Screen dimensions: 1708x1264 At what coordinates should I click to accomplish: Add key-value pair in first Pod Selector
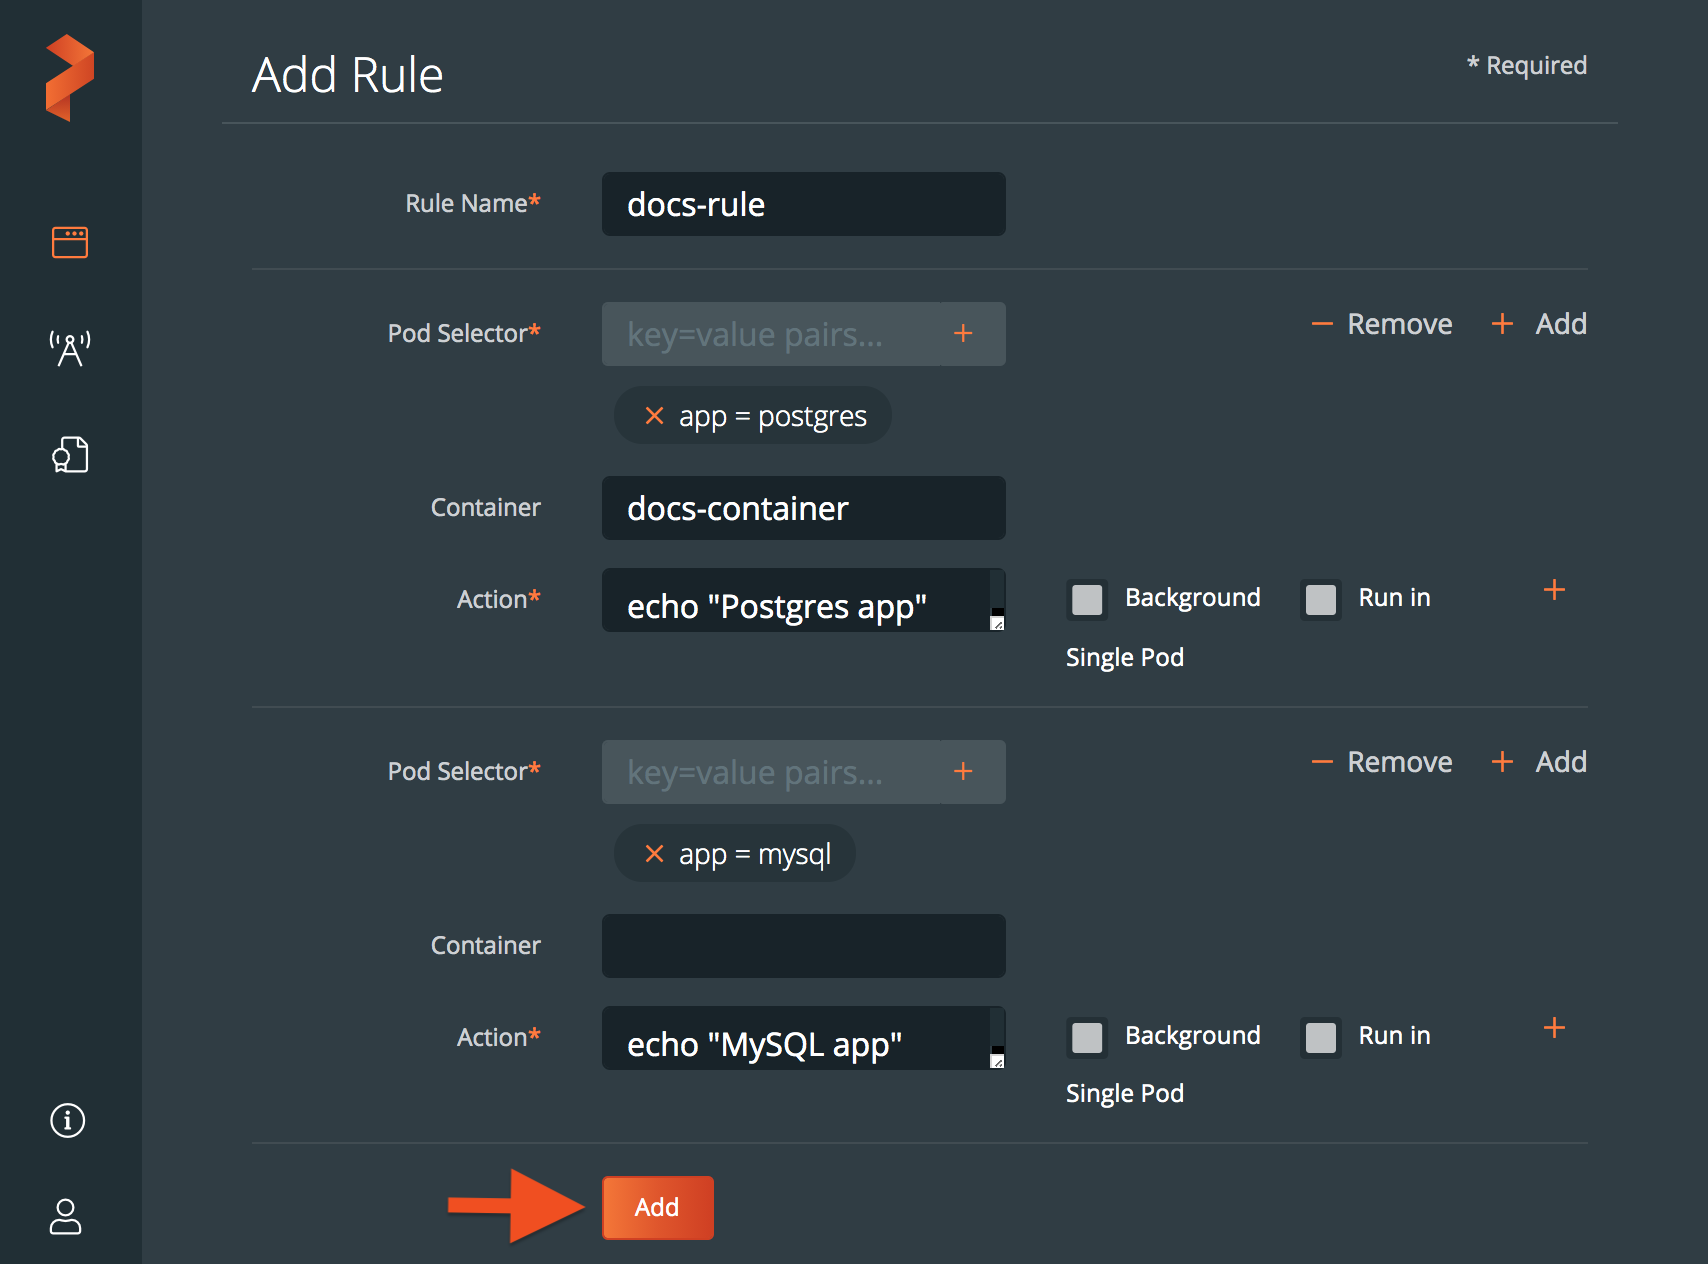click(963, 334)
